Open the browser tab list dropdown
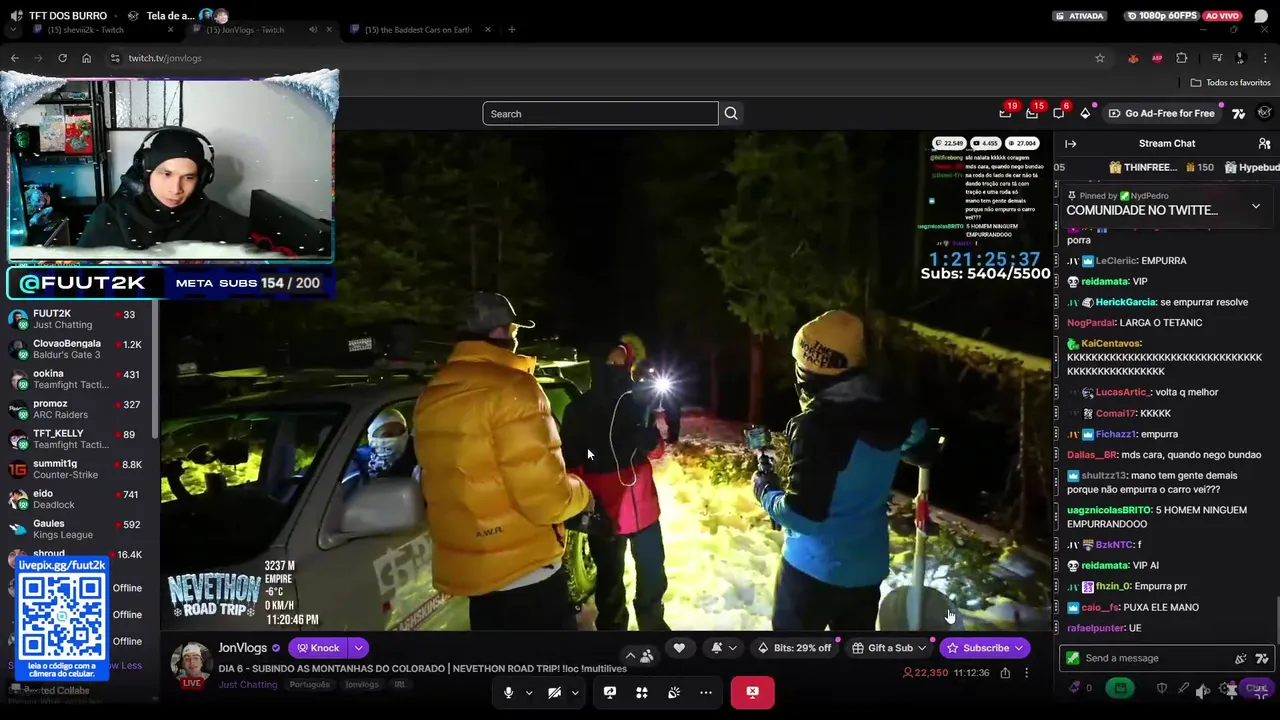1280x720 pixels. point(13,30)
